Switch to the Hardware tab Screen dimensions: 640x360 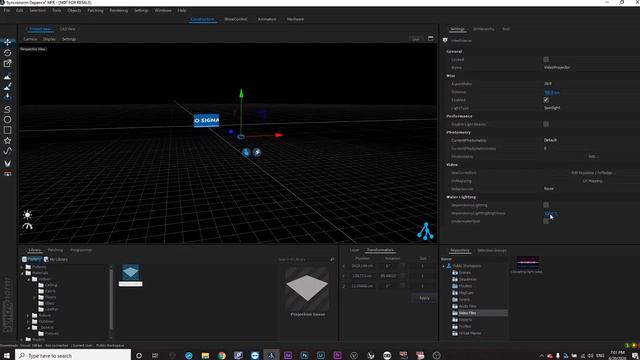point(295,19)
